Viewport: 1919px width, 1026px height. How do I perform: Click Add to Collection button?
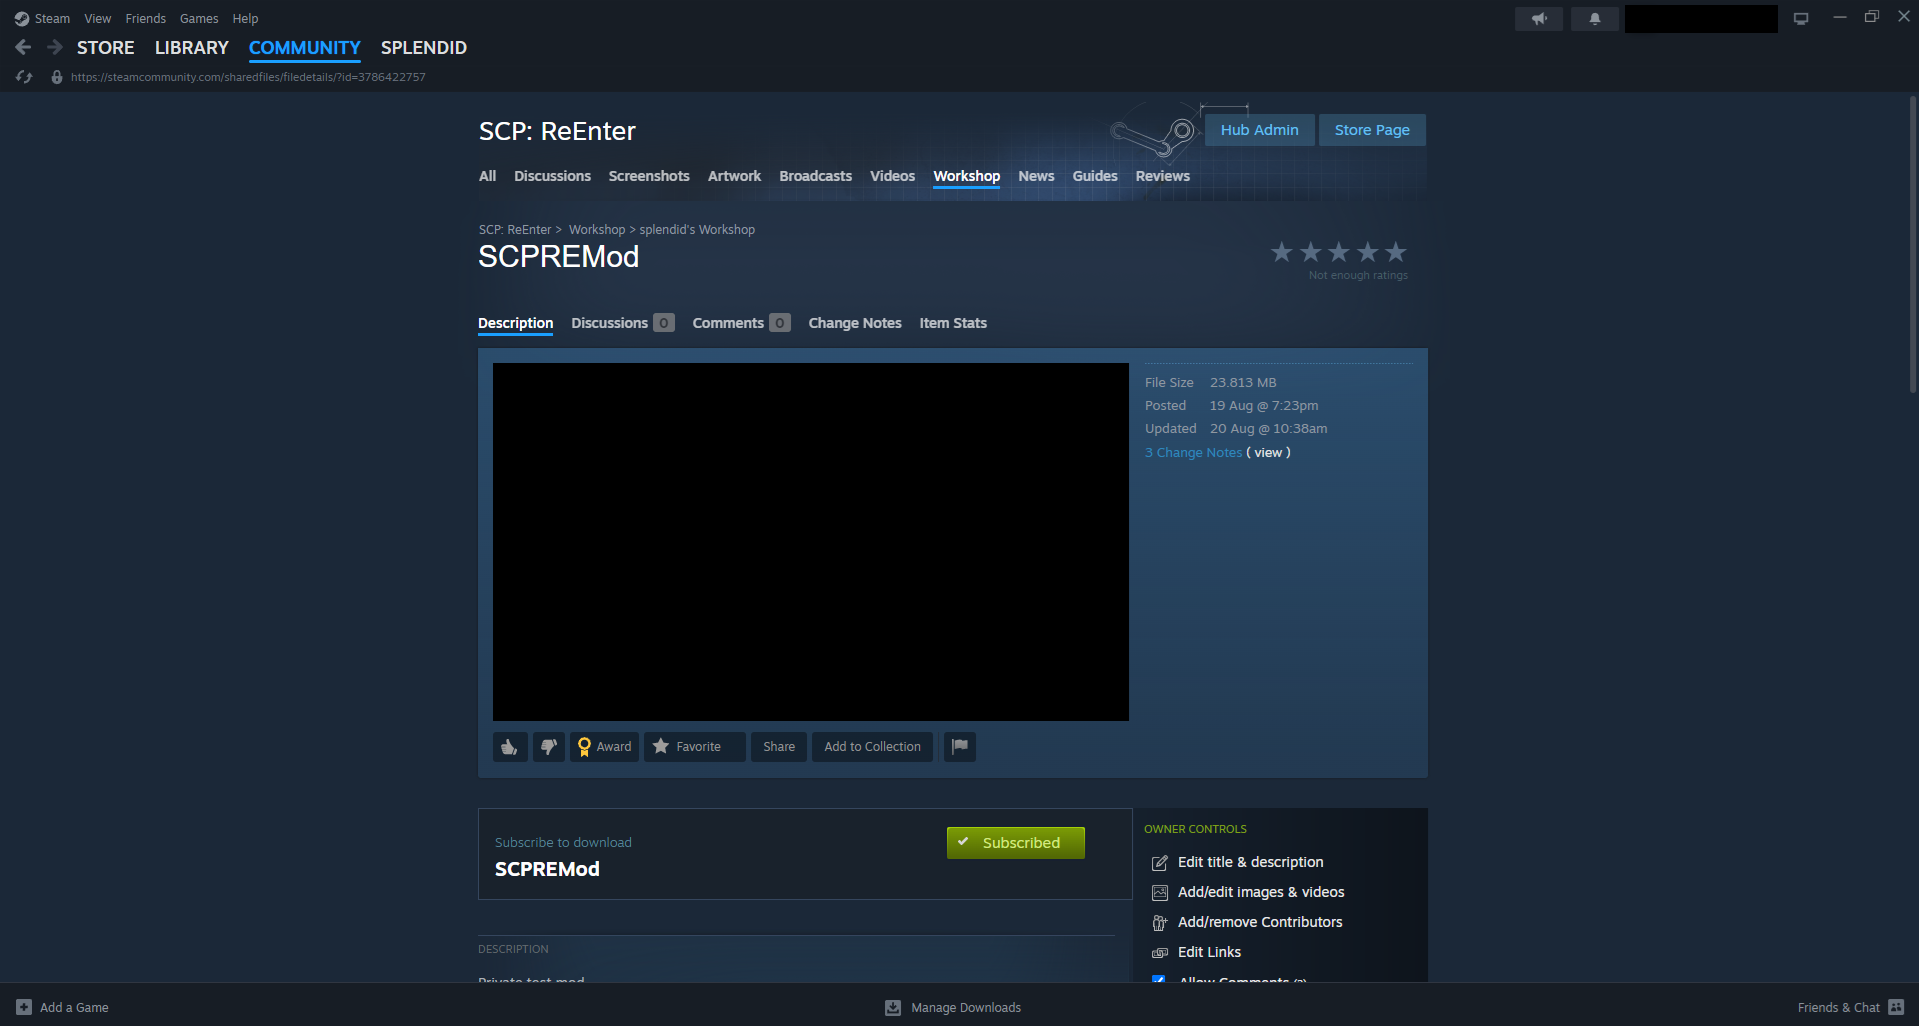click(x=872, y=747)
